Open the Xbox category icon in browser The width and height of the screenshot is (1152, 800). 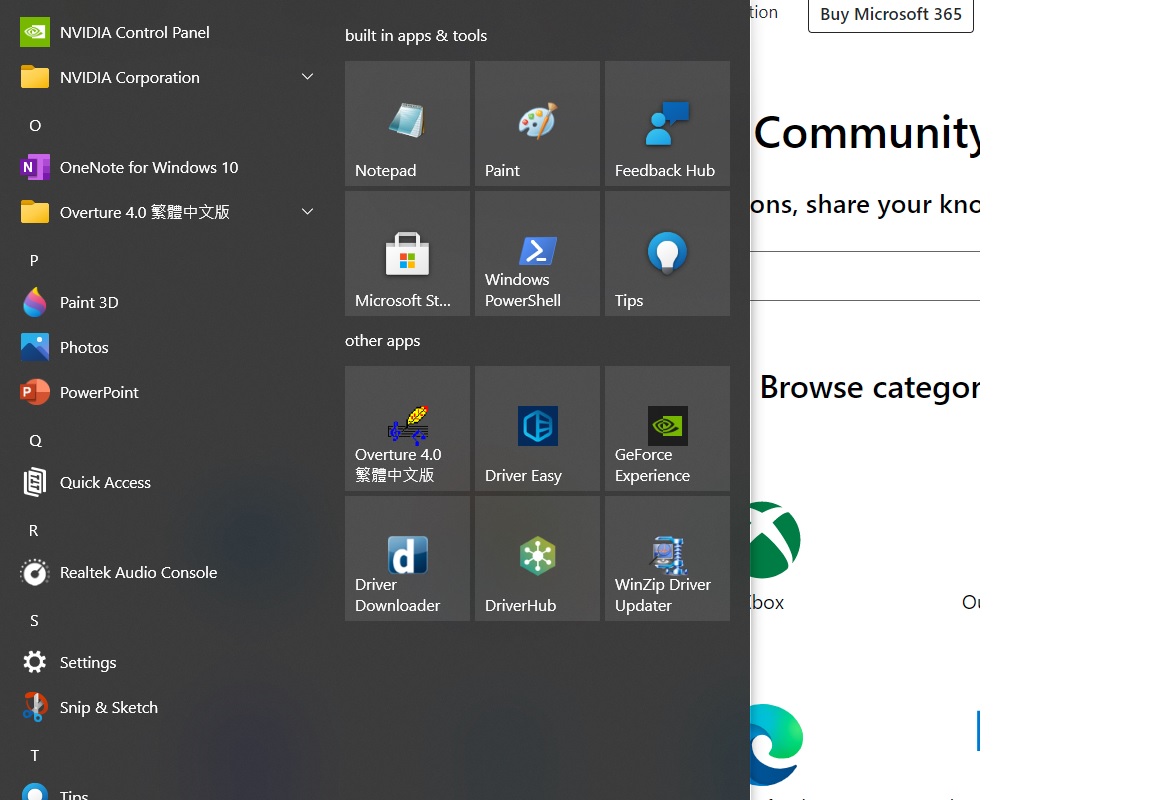coord(775,540)
